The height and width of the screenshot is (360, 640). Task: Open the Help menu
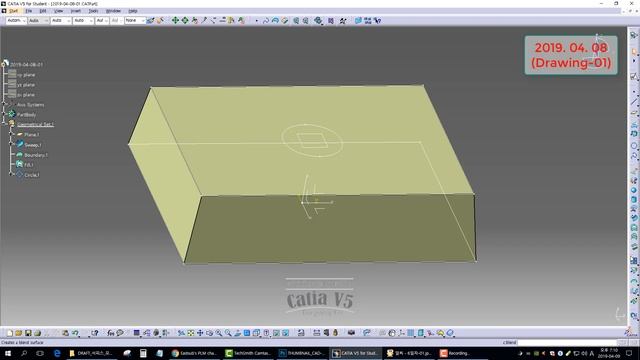[133, 11]
